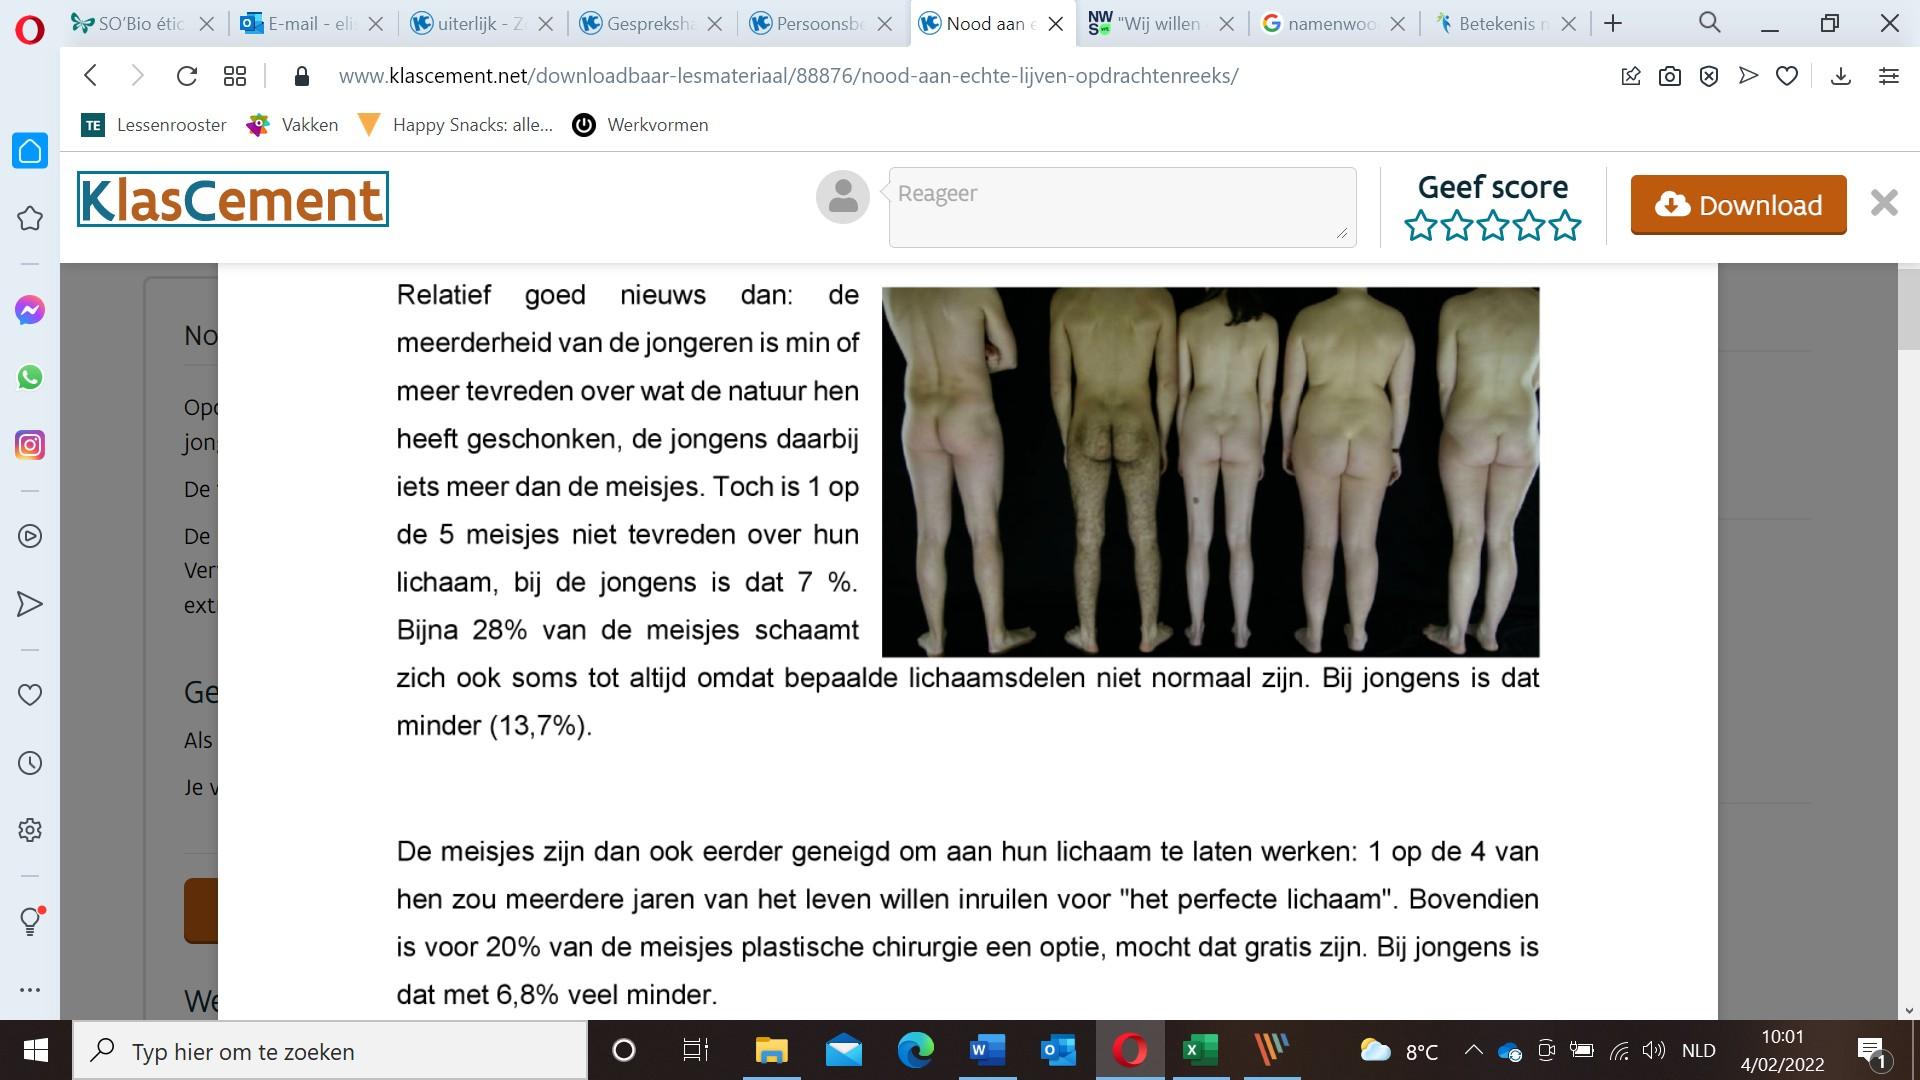The width and height of the screenshot is (1920, 1080).
Task: Open tab search magnifier icon
Action: pos(1709,23)
